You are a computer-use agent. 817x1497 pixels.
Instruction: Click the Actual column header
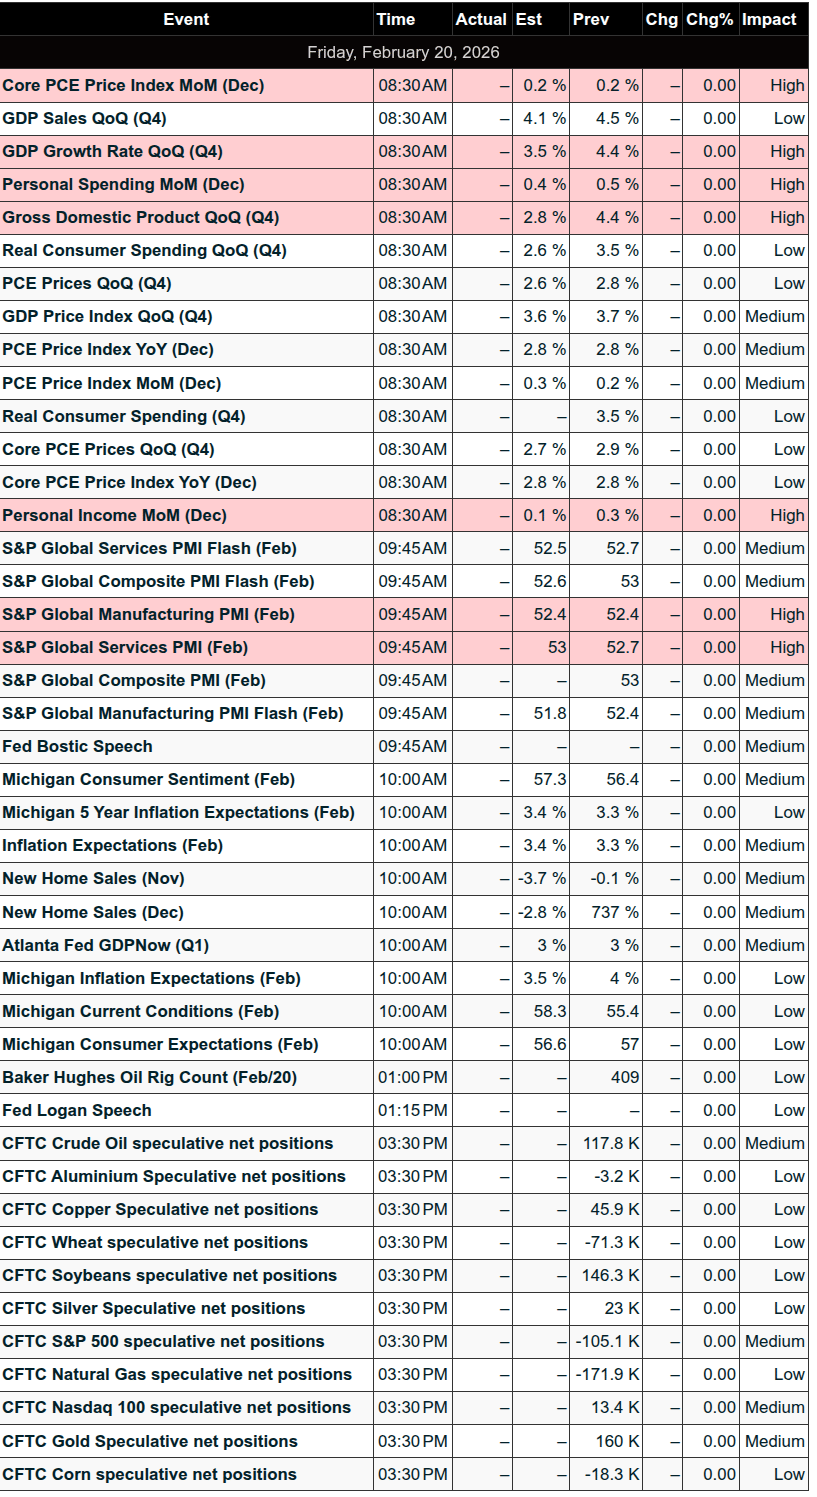coord(480,19)
